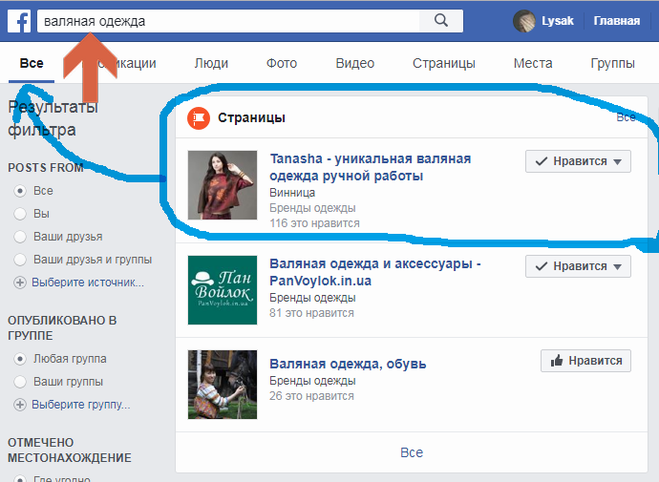Click thumbs-up Нравится for Валяная одежда, обувь
The width and height of the screenshot is (659, 482).
click(586, 361)
